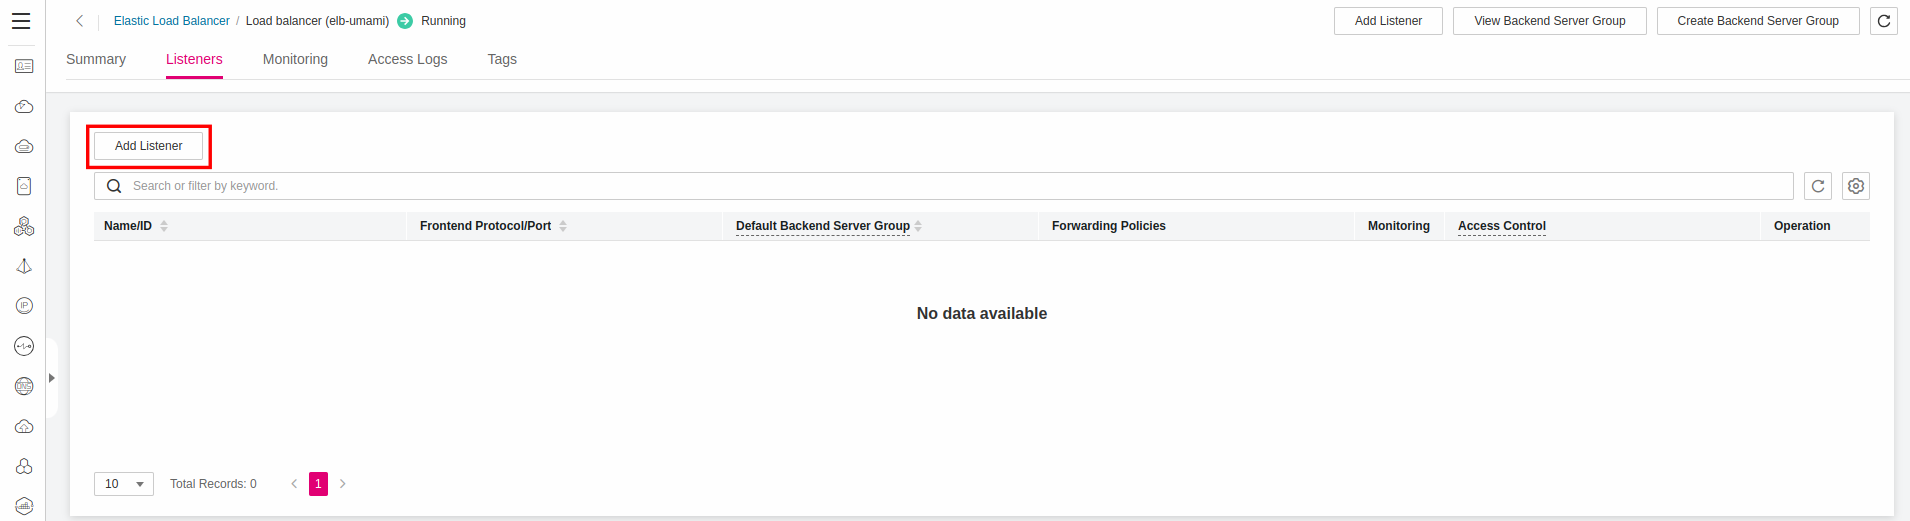The image size is (1910, 521).
Task: Go to next page in pagination
Action: (343, 484)
